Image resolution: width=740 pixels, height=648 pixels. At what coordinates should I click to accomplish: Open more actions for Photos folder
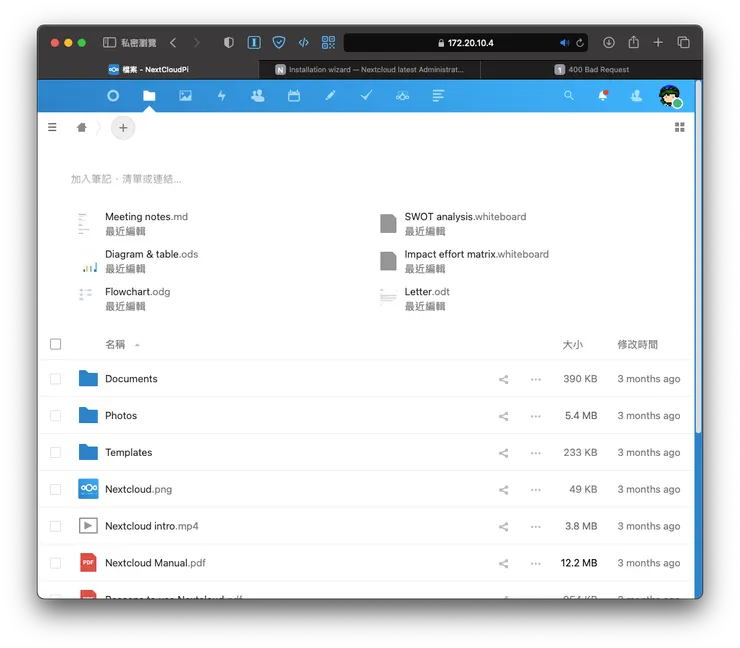tap(536, 416)
